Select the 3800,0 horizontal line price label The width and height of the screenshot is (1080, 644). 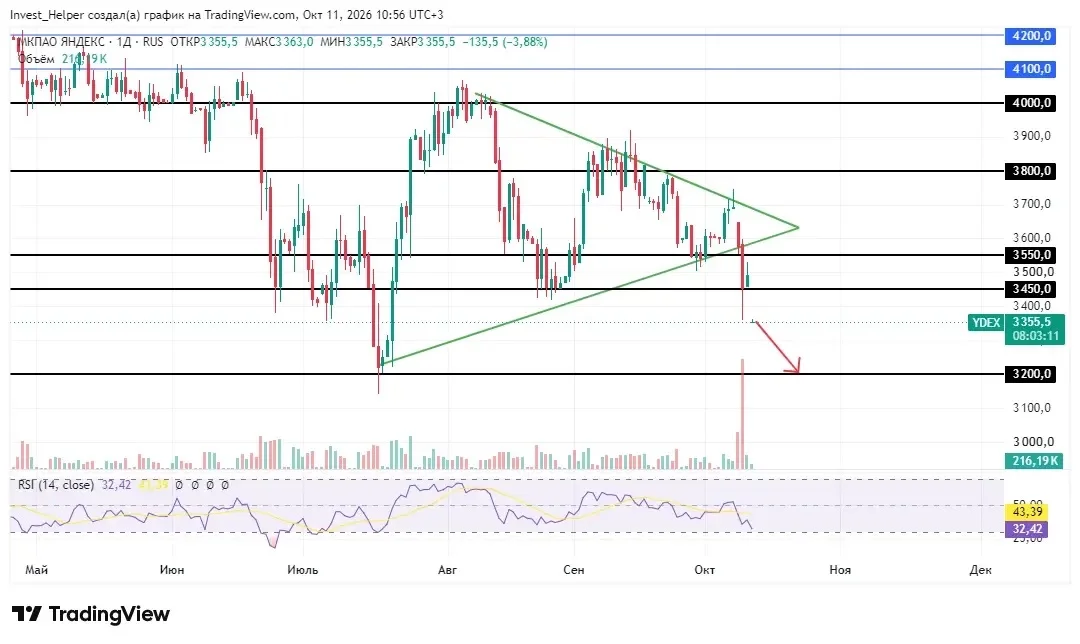[x=1030, y=171]
